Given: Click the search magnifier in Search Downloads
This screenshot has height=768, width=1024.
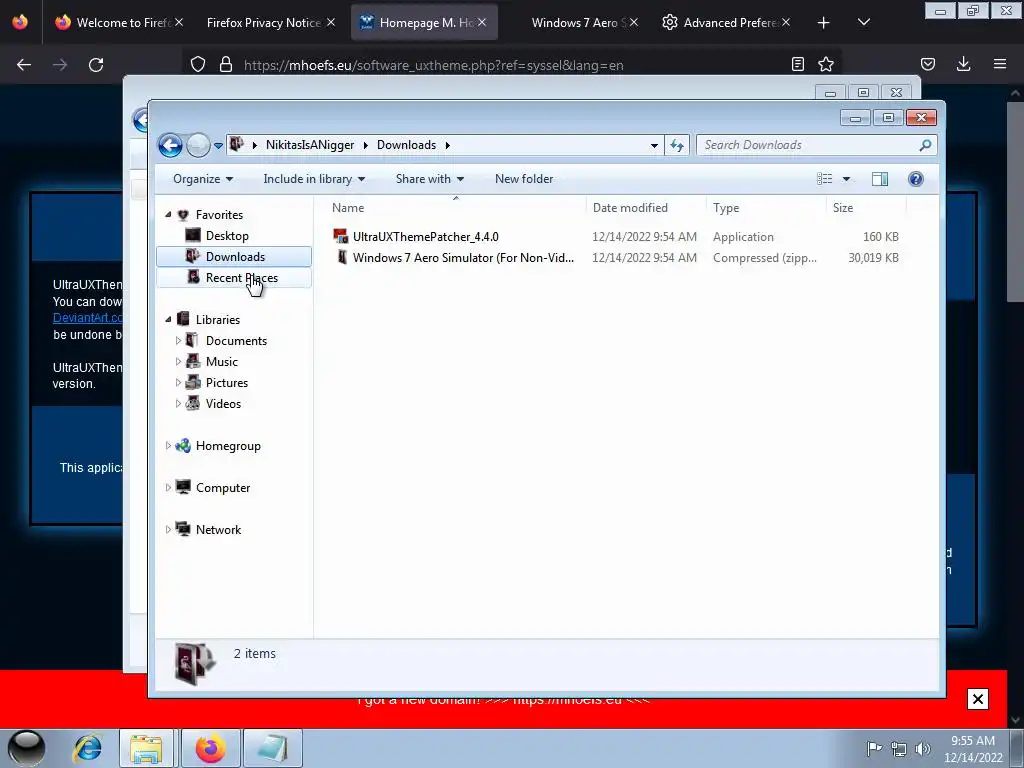Looking at the screenshot, I should pyautogui.click(x=925, y=145).
